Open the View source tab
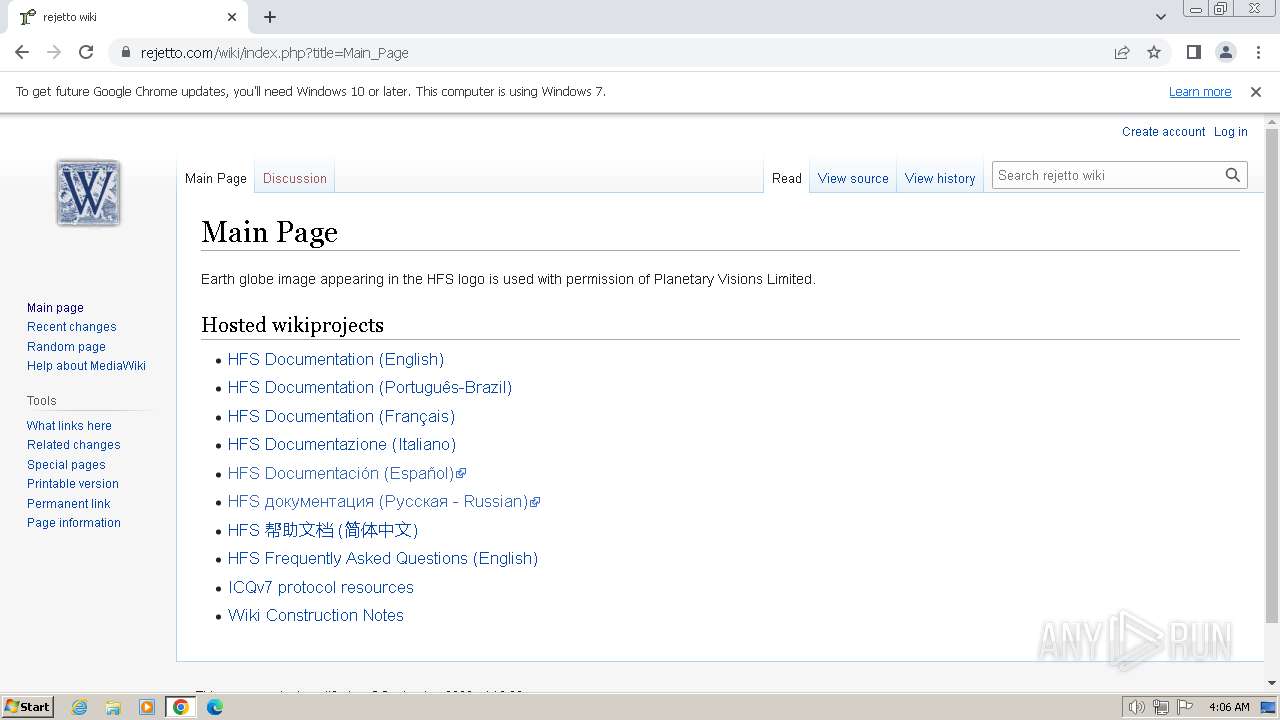Viewport: 1280px width, 720px height. 853,178
